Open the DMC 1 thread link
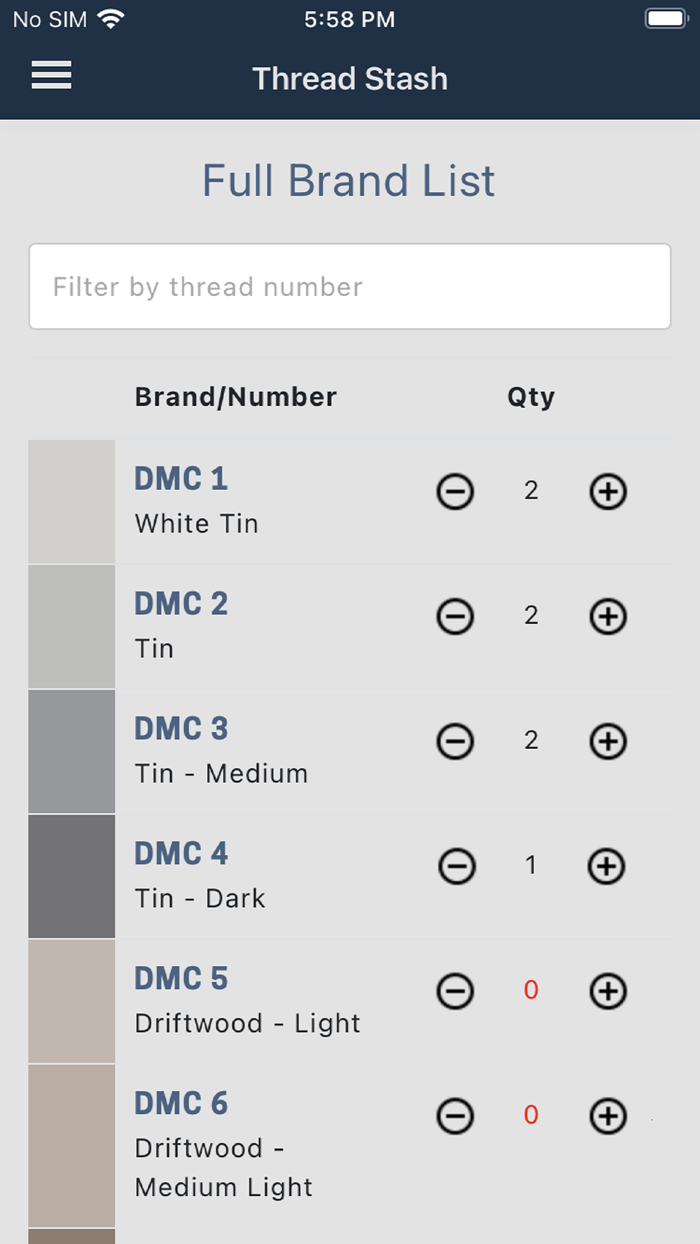 point(181,479)
